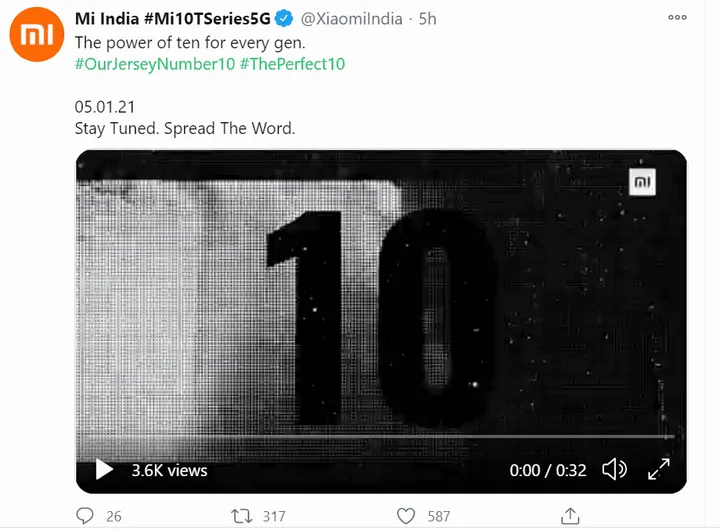Play the tweet video

coord(104,469)
